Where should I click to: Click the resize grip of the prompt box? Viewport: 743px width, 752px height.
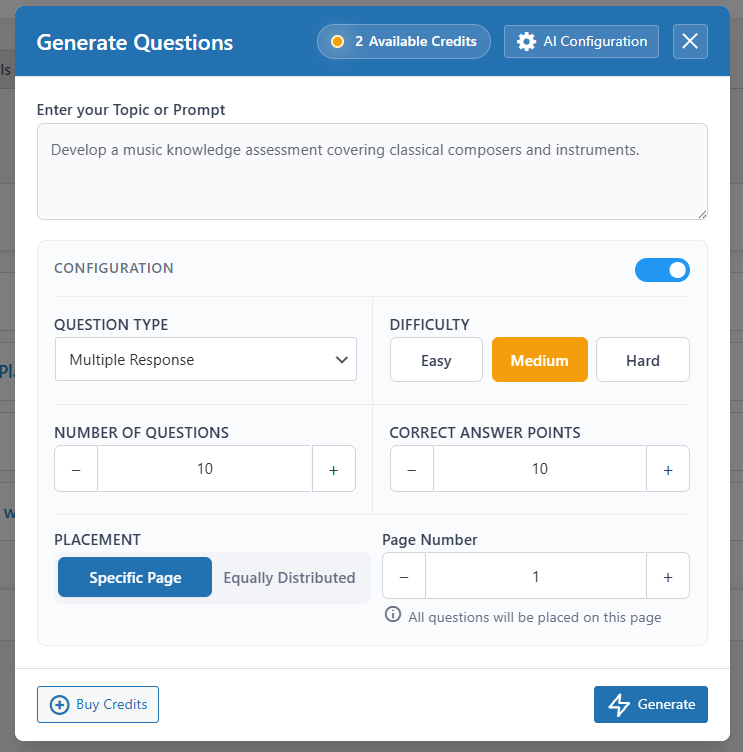point(702,214)
